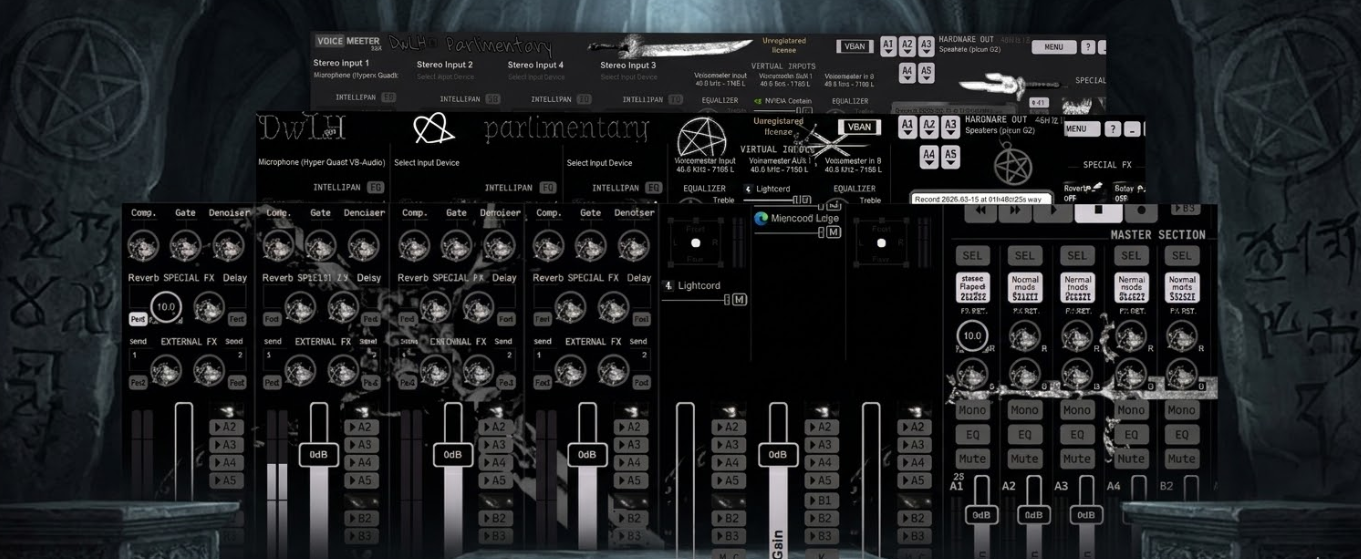The image size is (1361, 559).
Task: Click Microphone (Hyper Quast VB-Audio) device in middle window
Action: 322,163
